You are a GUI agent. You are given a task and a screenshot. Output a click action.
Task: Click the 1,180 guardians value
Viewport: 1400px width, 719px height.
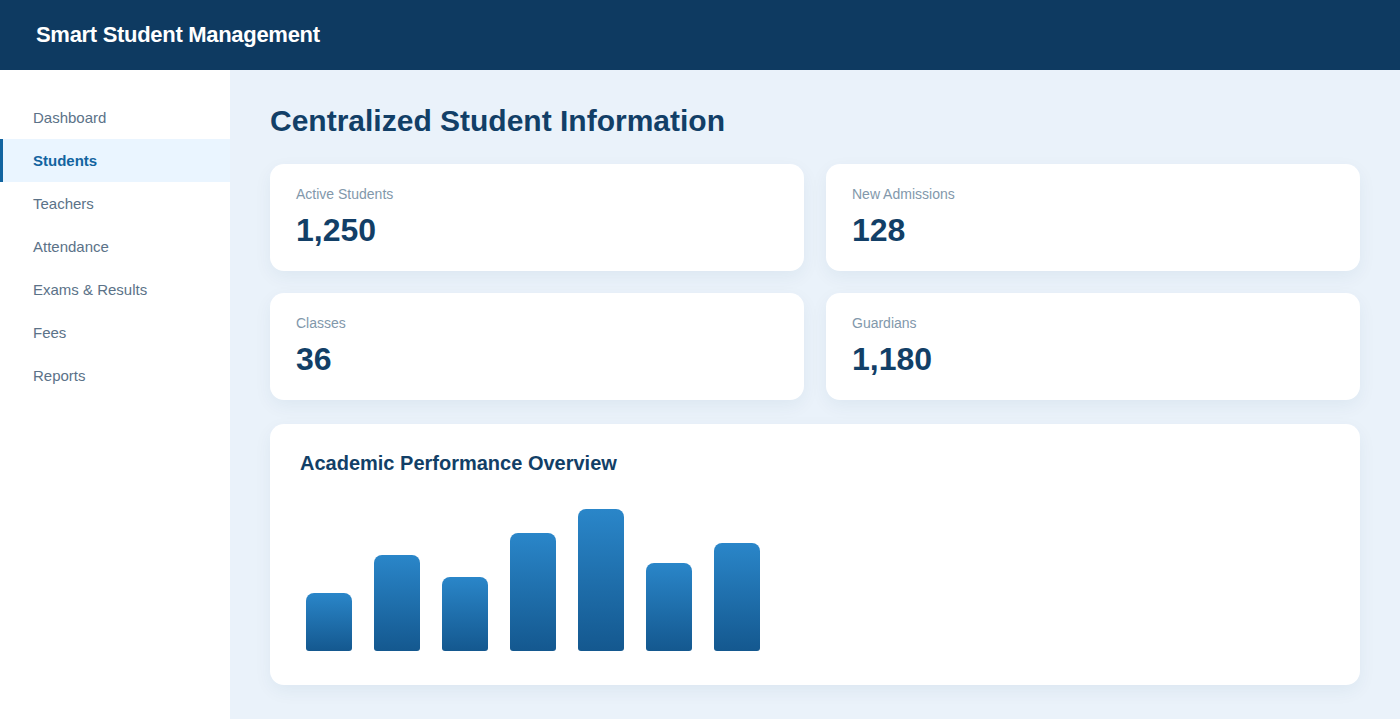(892, 360)
